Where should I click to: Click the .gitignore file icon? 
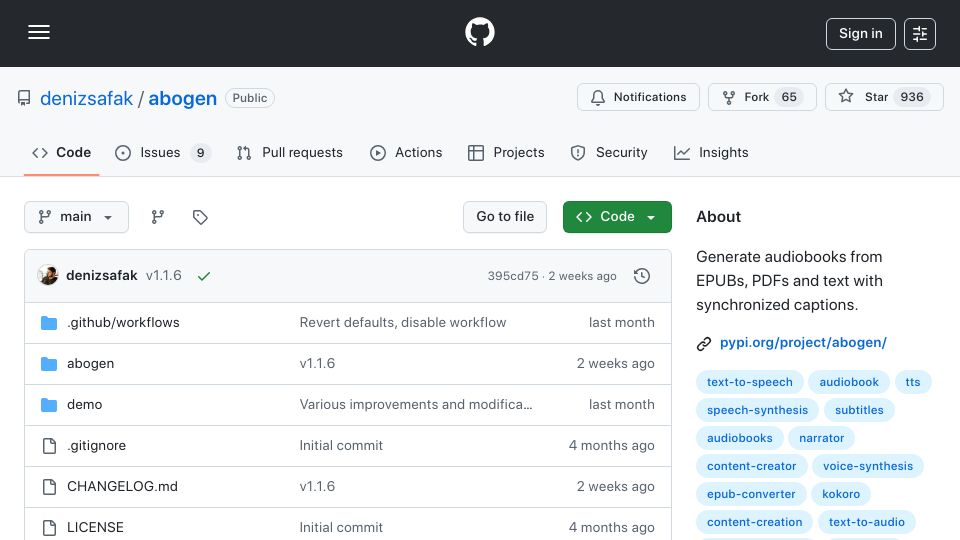click(49, 446)
